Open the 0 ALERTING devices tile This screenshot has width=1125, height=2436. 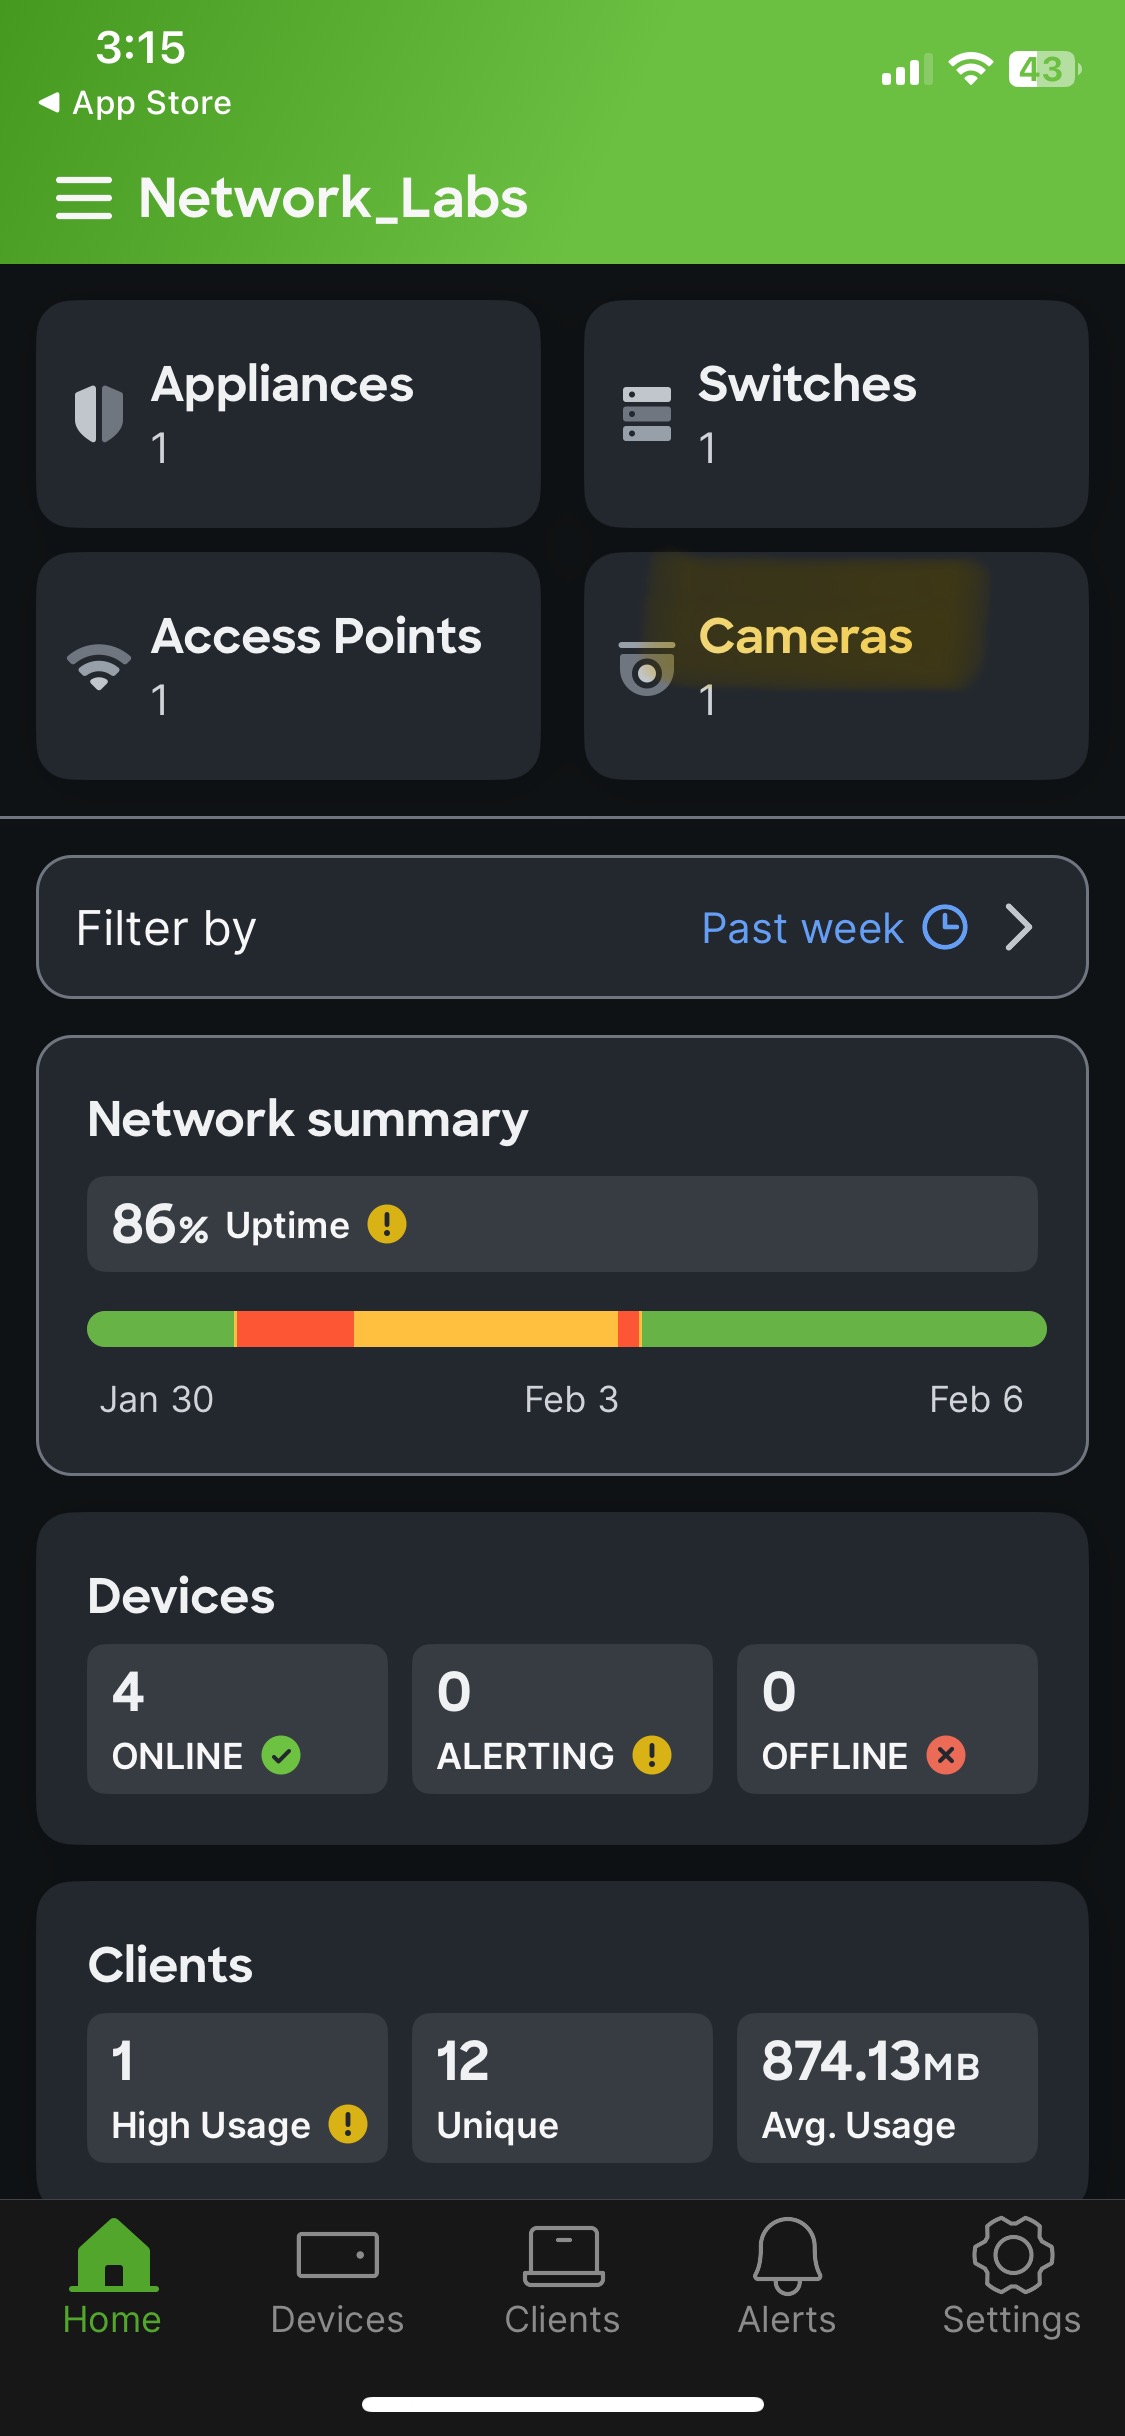click(x=562, y=1719)
